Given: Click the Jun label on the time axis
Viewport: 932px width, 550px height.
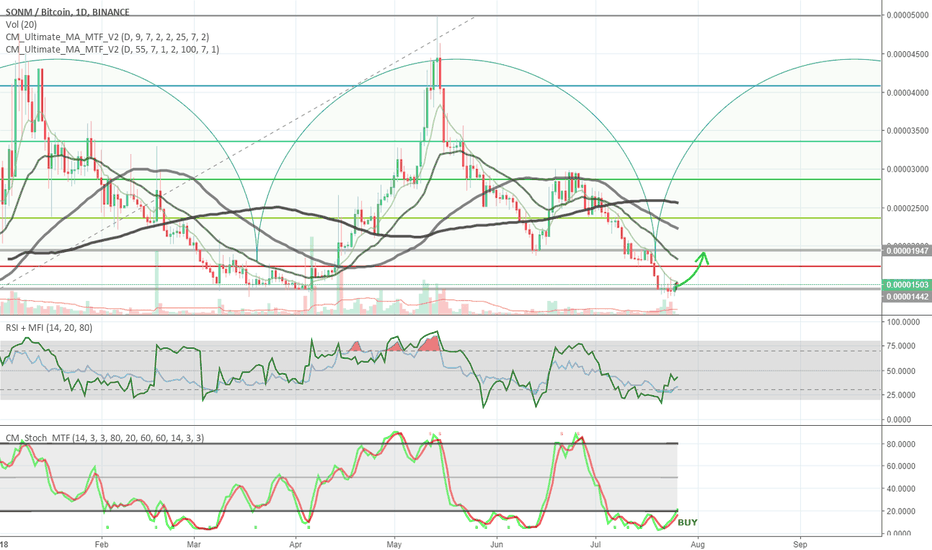Looking at the screenshot, I should pos(497,544).
